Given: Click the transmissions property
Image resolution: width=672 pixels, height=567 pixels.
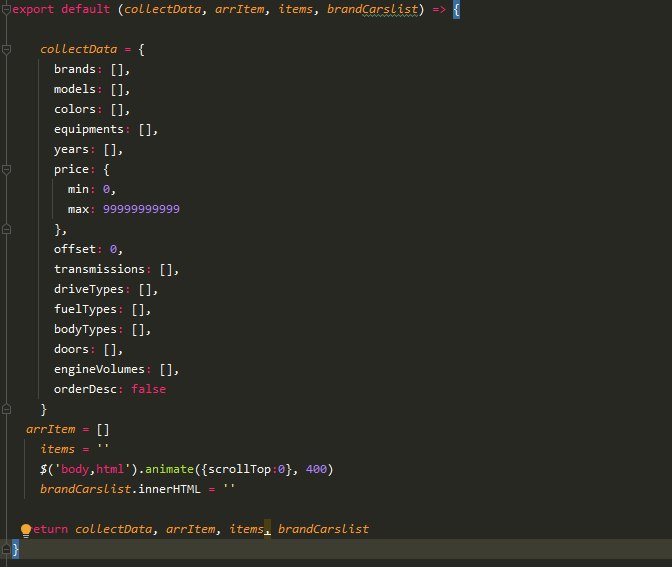Looking at the screenshot, I should tap(99, 269).
